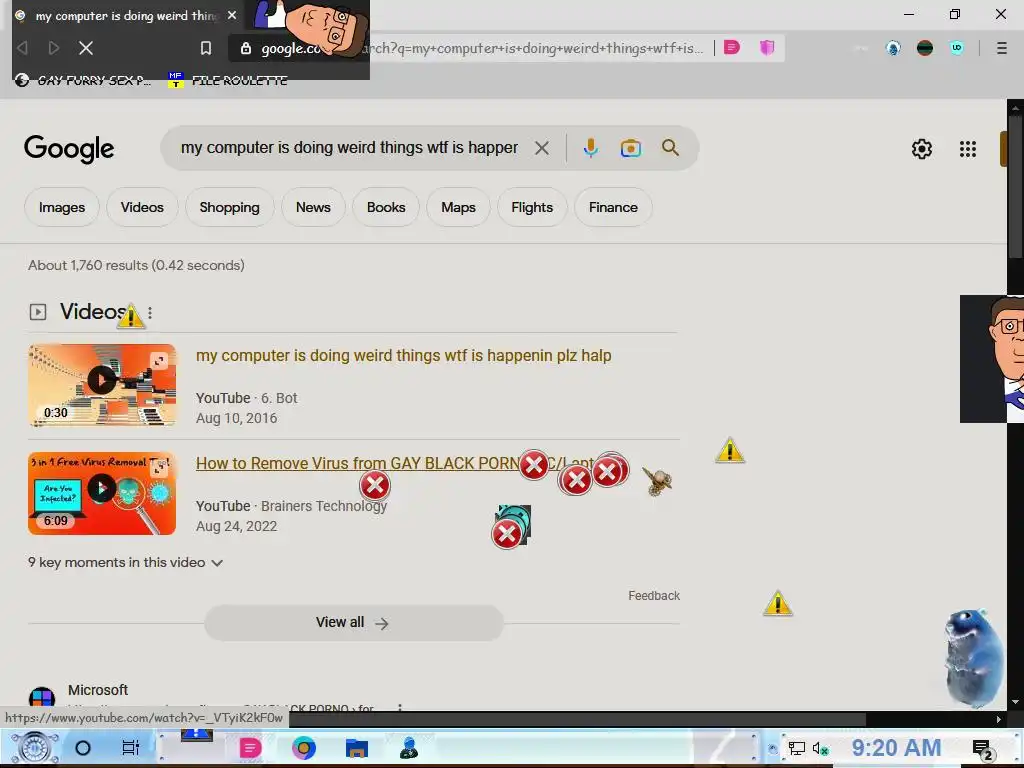Open the notification center icon

pyautogui.click(x=982, y=749)
